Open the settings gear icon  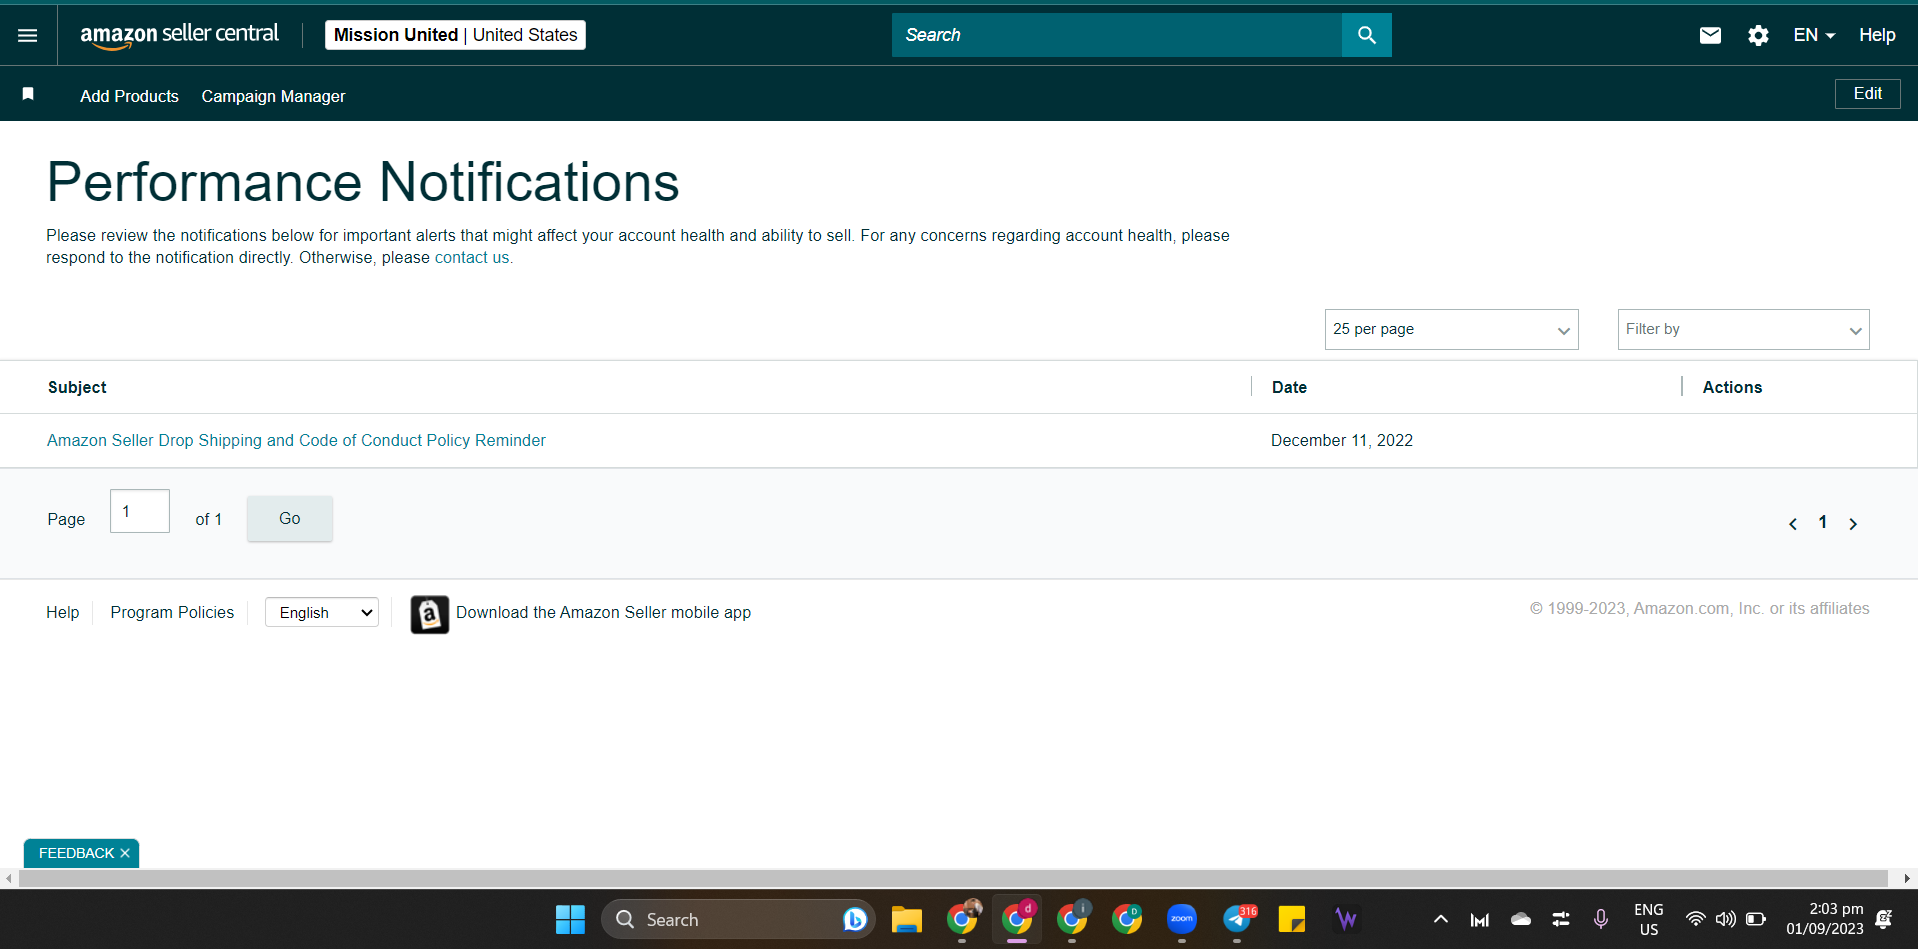tap(1758, 36)
